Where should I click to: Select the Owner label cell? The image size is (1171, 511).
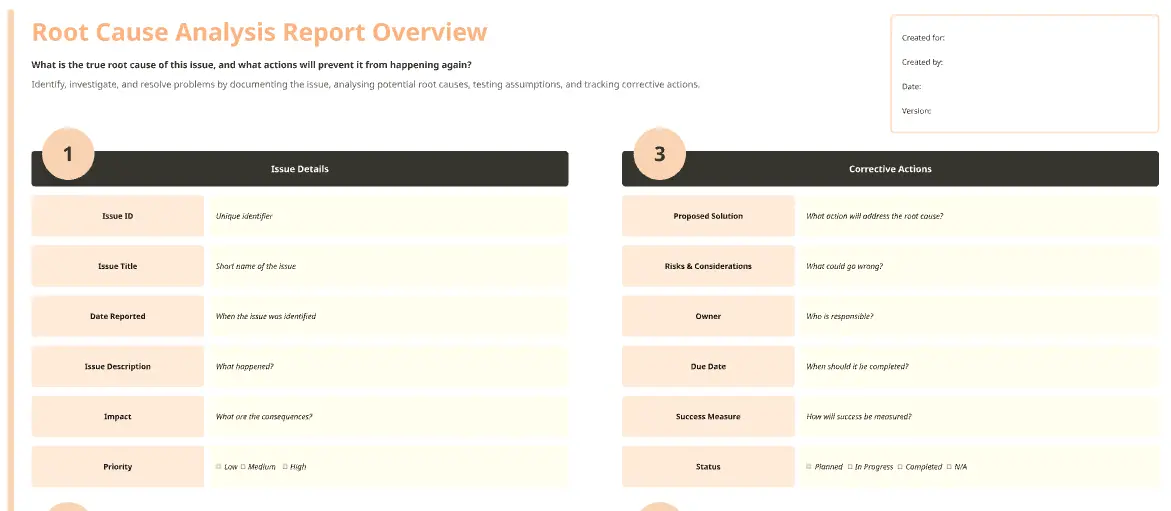708,316
